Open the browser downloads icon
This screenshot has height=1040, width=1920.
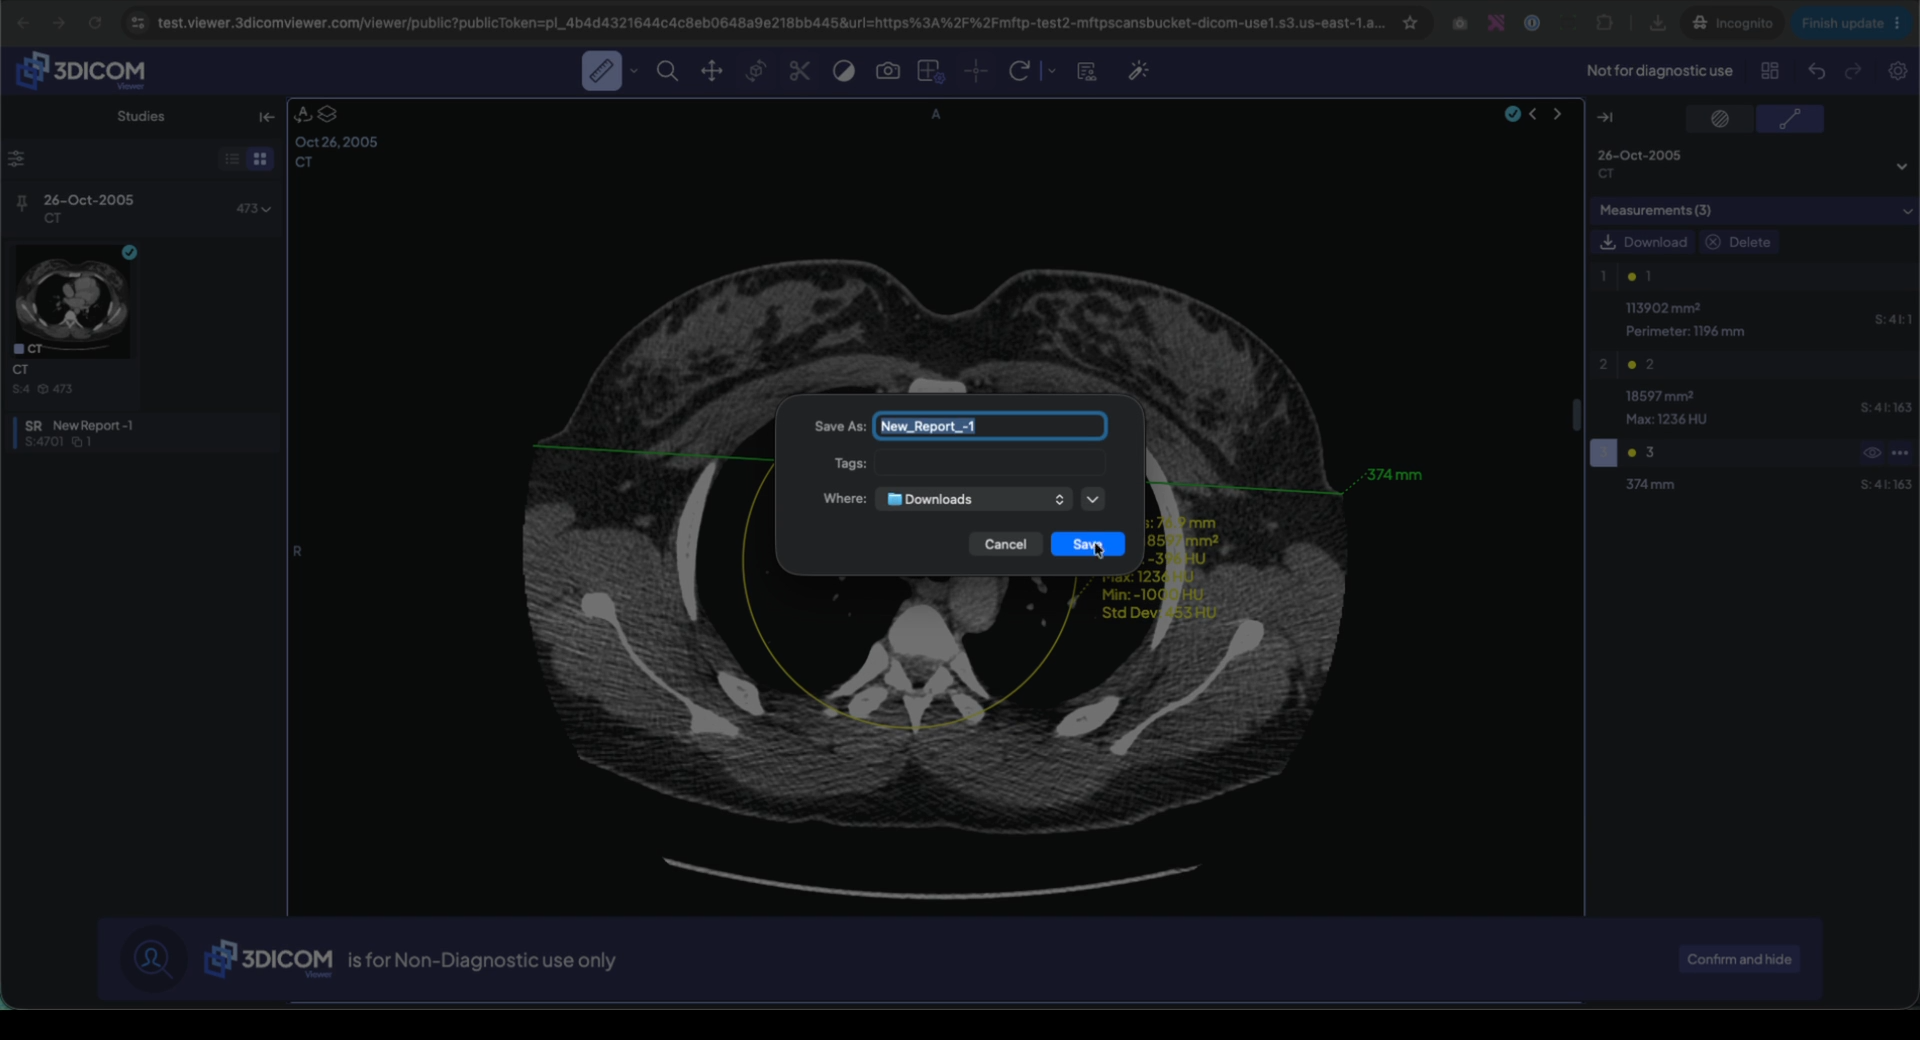tap(1658, 23)
